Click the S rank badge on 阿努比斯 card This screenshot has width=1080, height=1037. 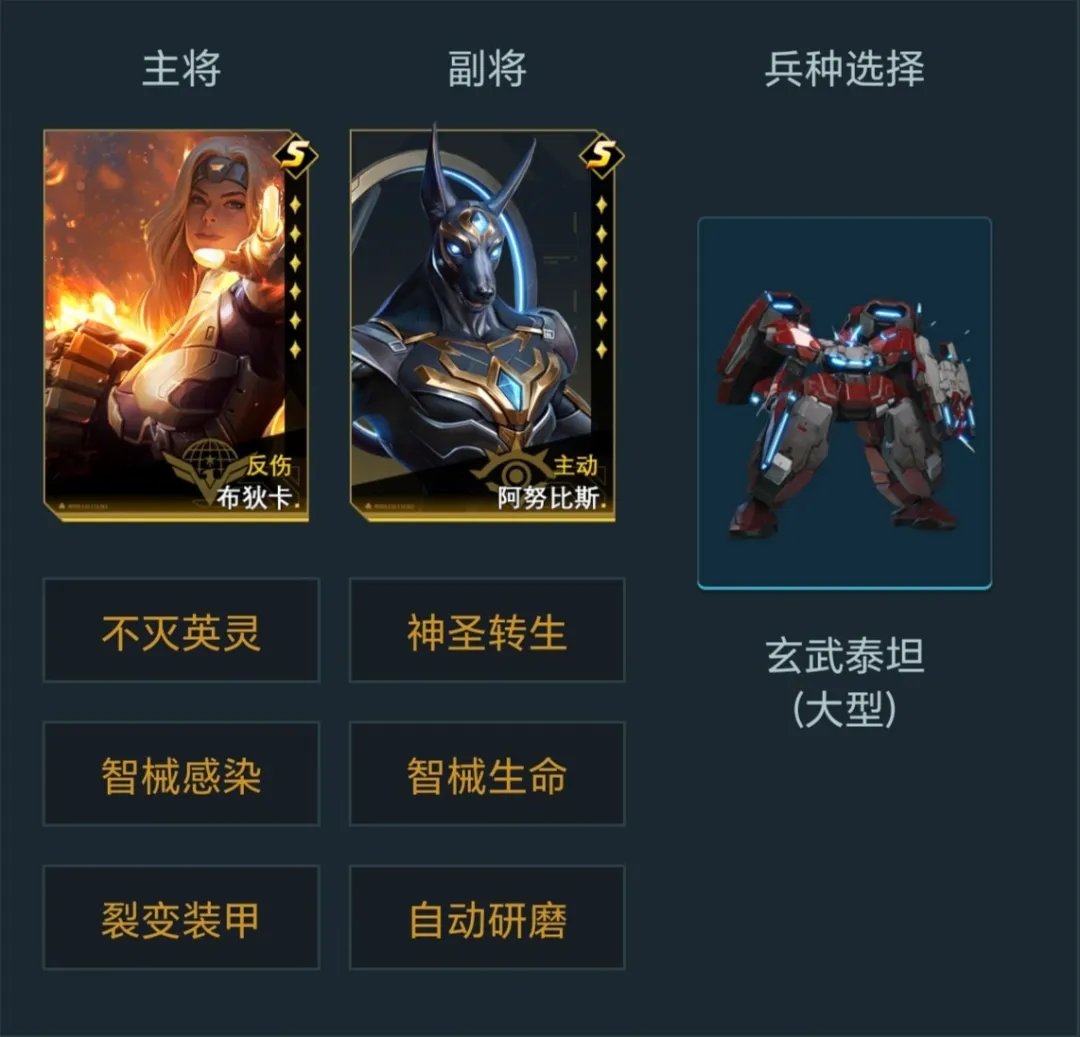(x=602, y=156)
